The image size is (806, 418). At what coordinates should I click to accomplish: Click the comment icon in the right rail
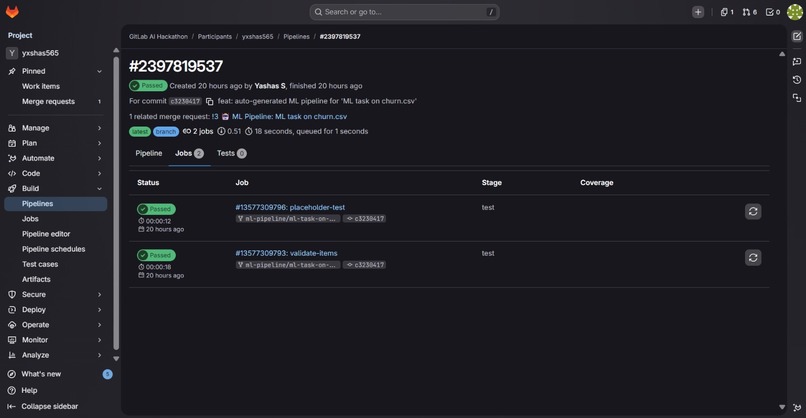coord(797,62)
